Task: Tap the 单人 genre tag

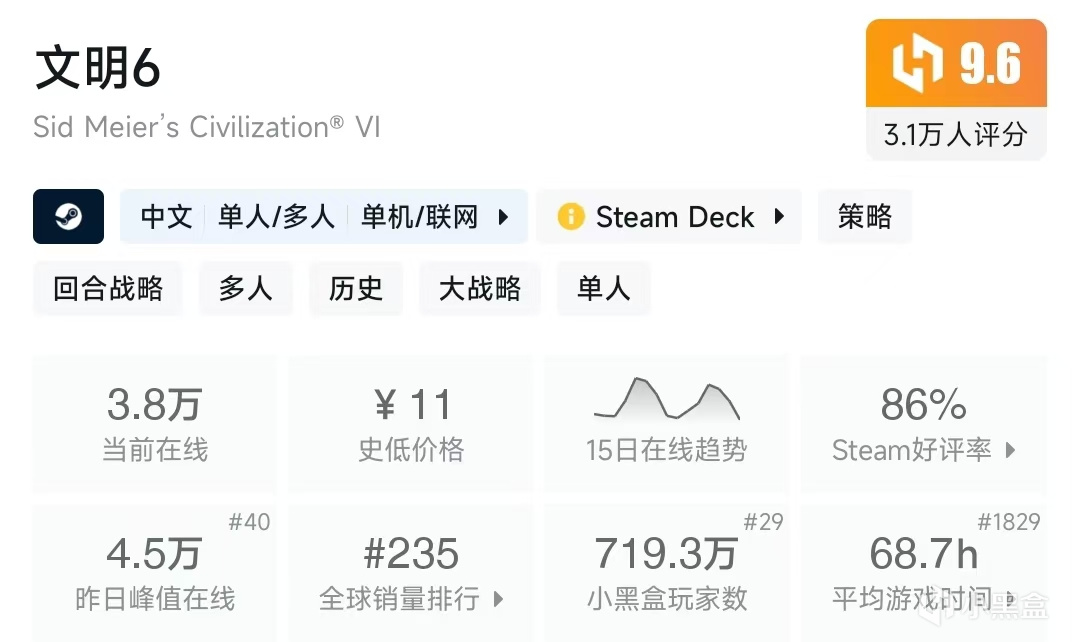Action: pyautogui.click(x=603, y=289)
